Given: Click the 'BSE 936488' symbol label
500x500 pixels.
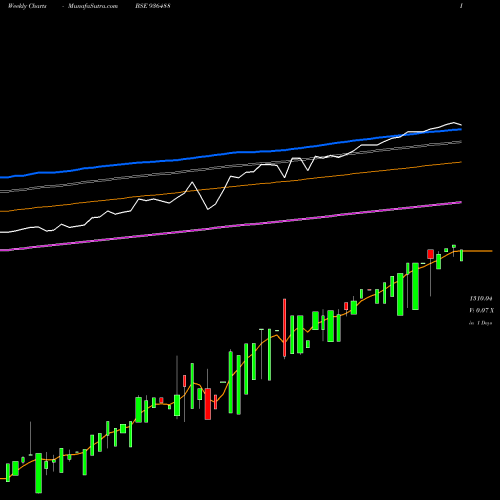Looking at the screenshot, I should pos(153,6).
